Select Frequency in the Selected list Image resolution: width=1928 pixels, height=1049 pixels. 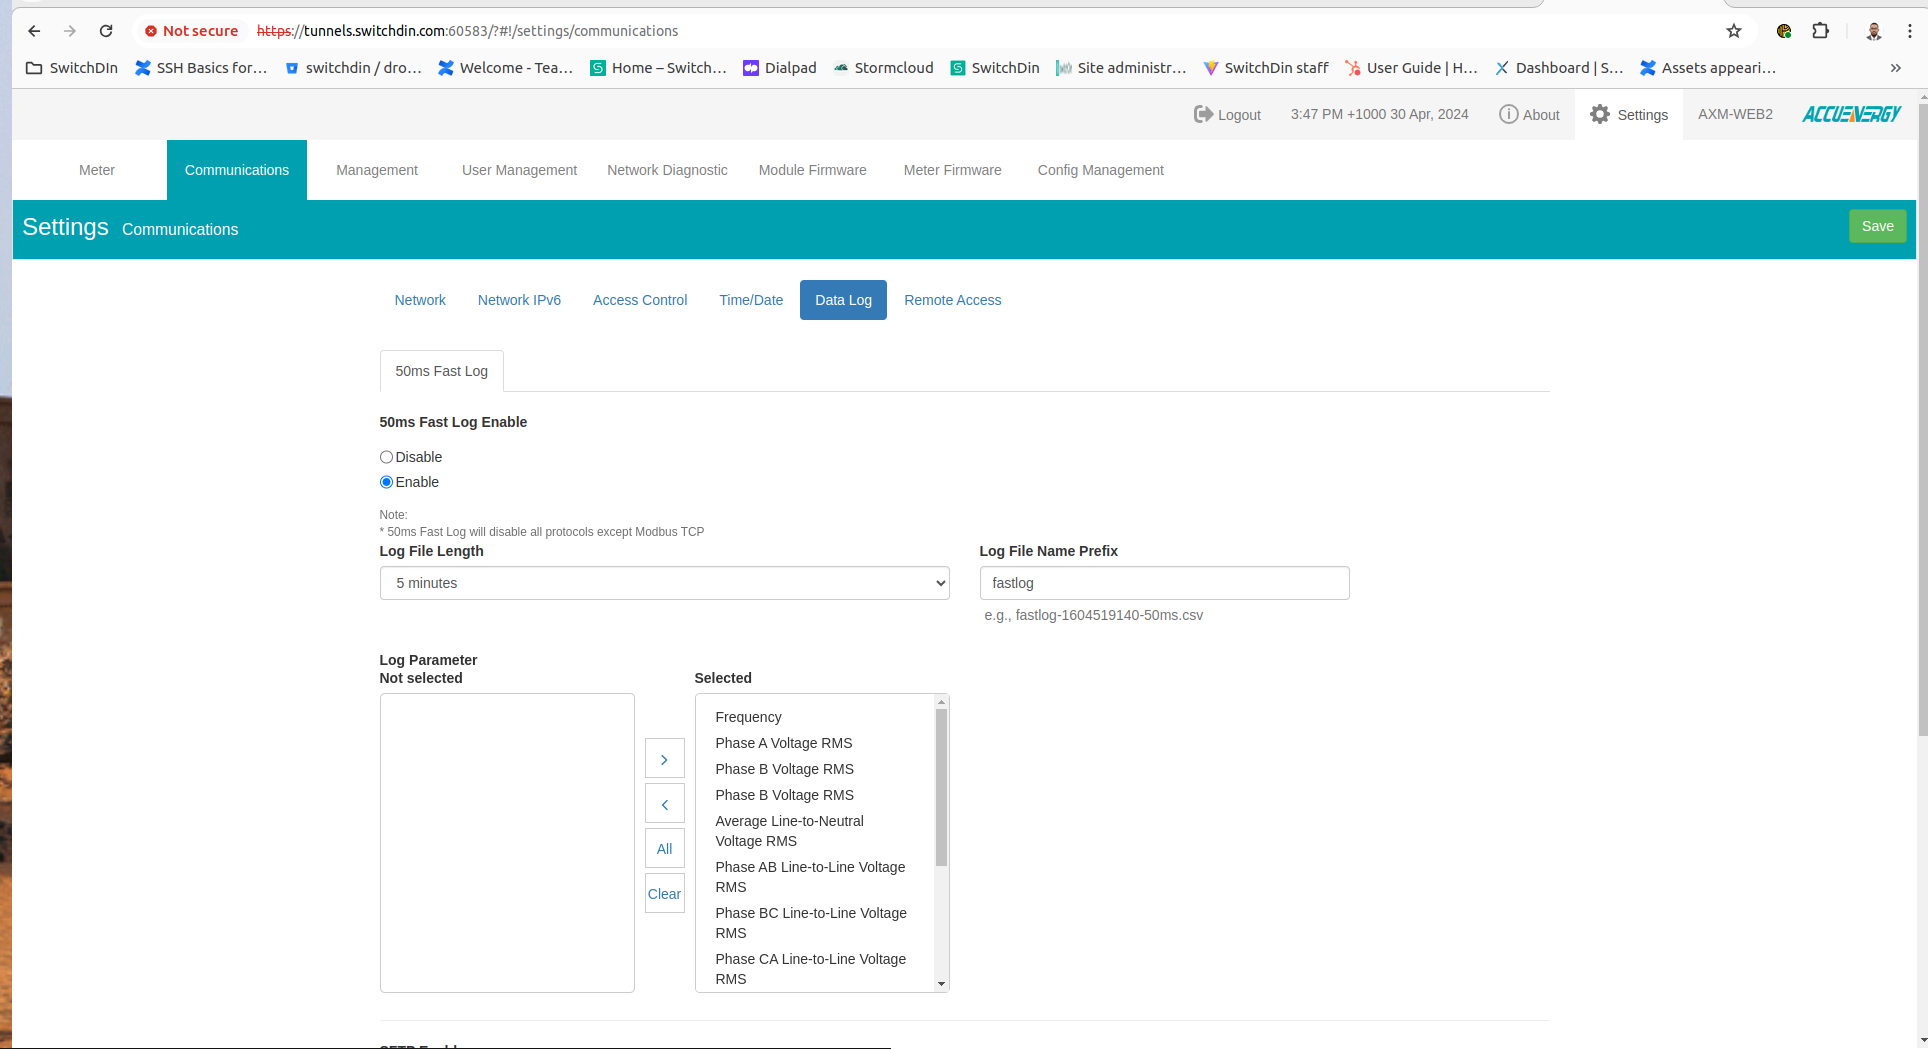[748, 717]
